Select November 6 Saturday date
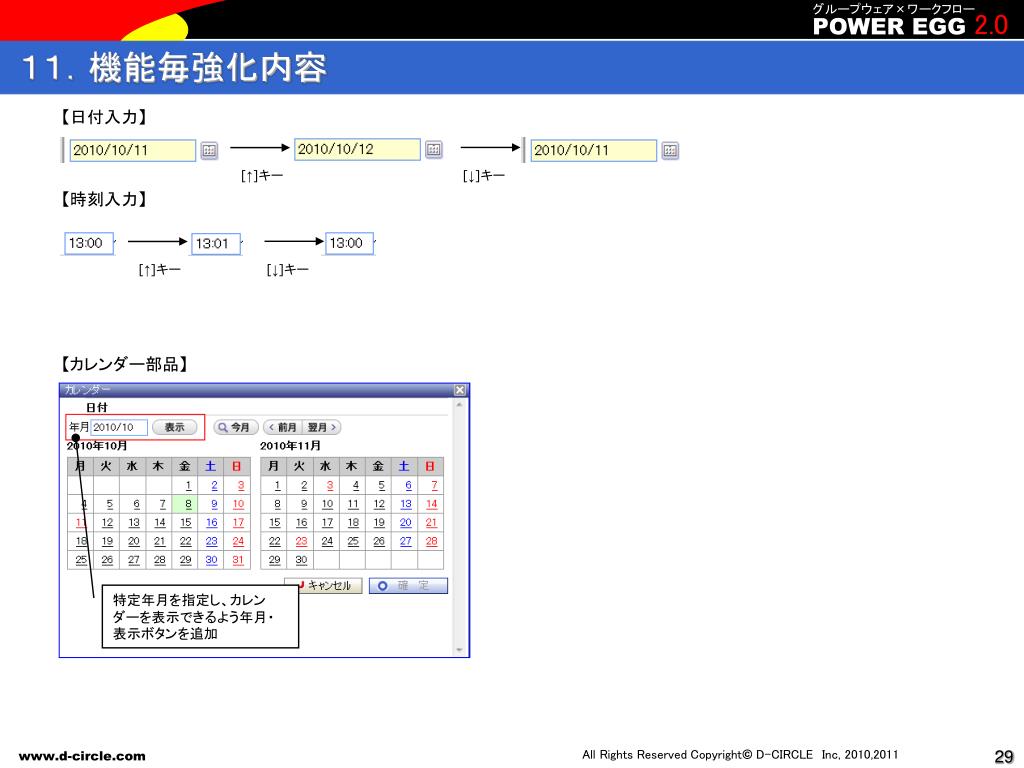Screen dimensions: 1024x768 [x=408, y=485]
